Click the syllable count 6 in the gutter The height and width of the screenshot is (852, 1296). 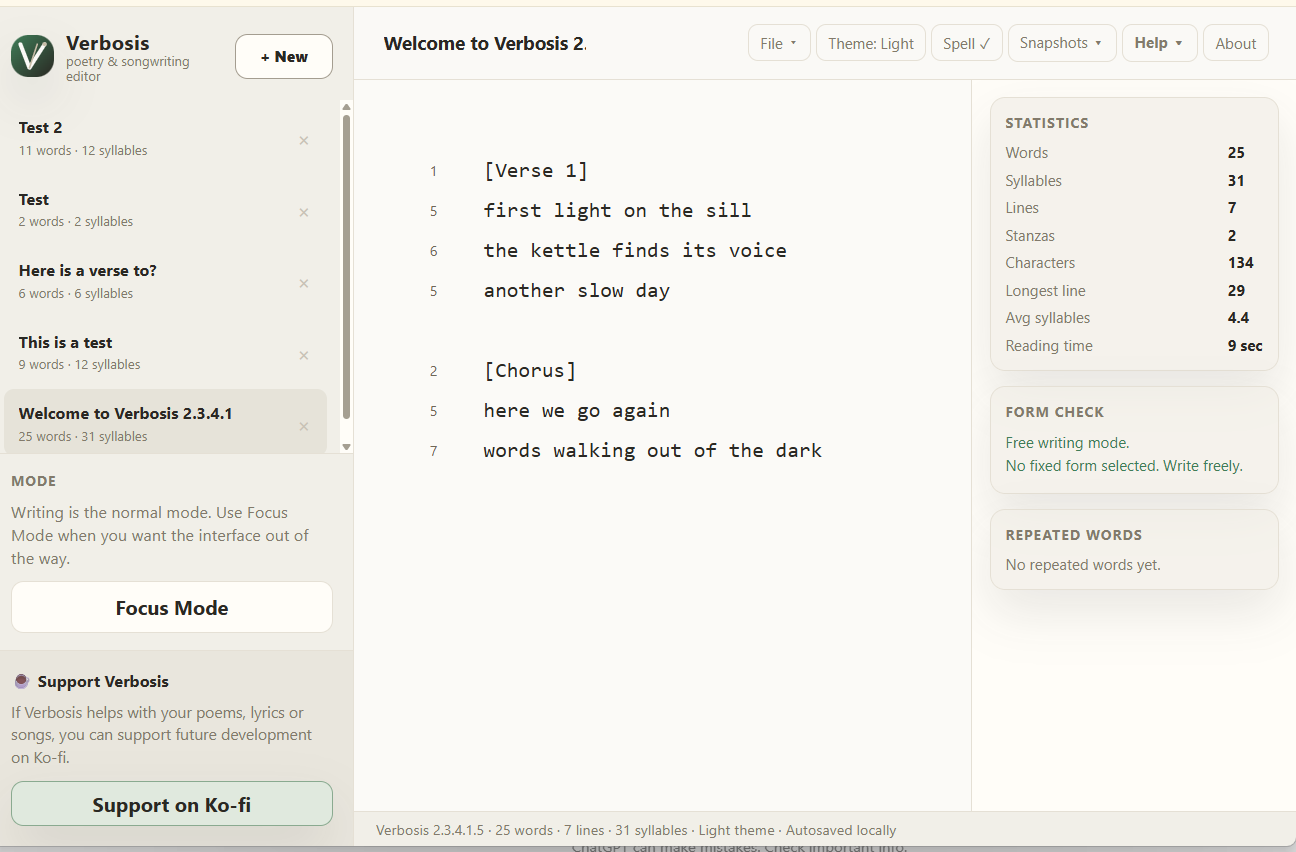[x=434, y=252]
